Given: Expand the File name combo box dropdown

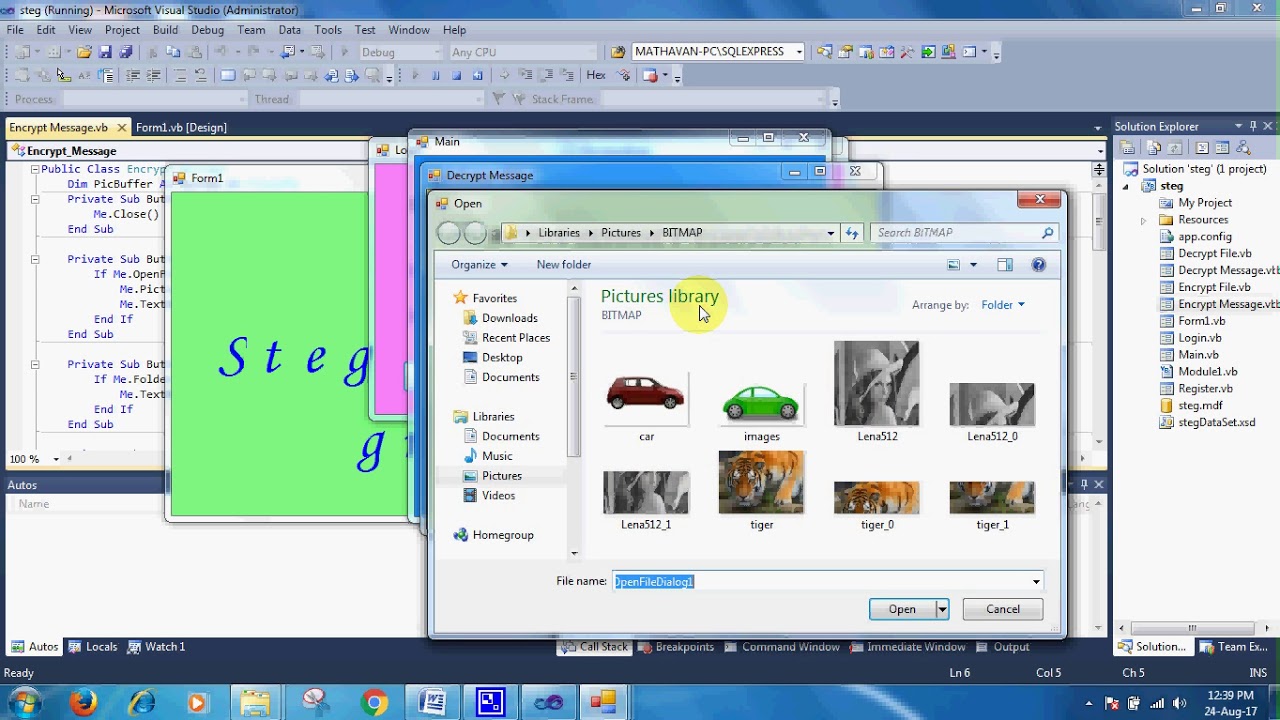Looking at the screenshot, I should tap(1036, 582).
